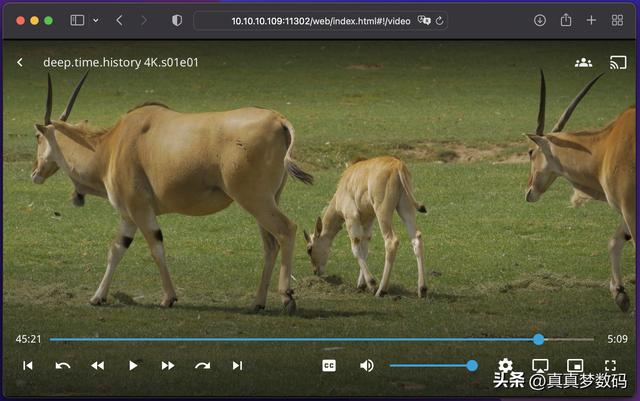This screenshot has width=640, height=401.
Task: Open a new Safari tab
Action: point(591,20)
